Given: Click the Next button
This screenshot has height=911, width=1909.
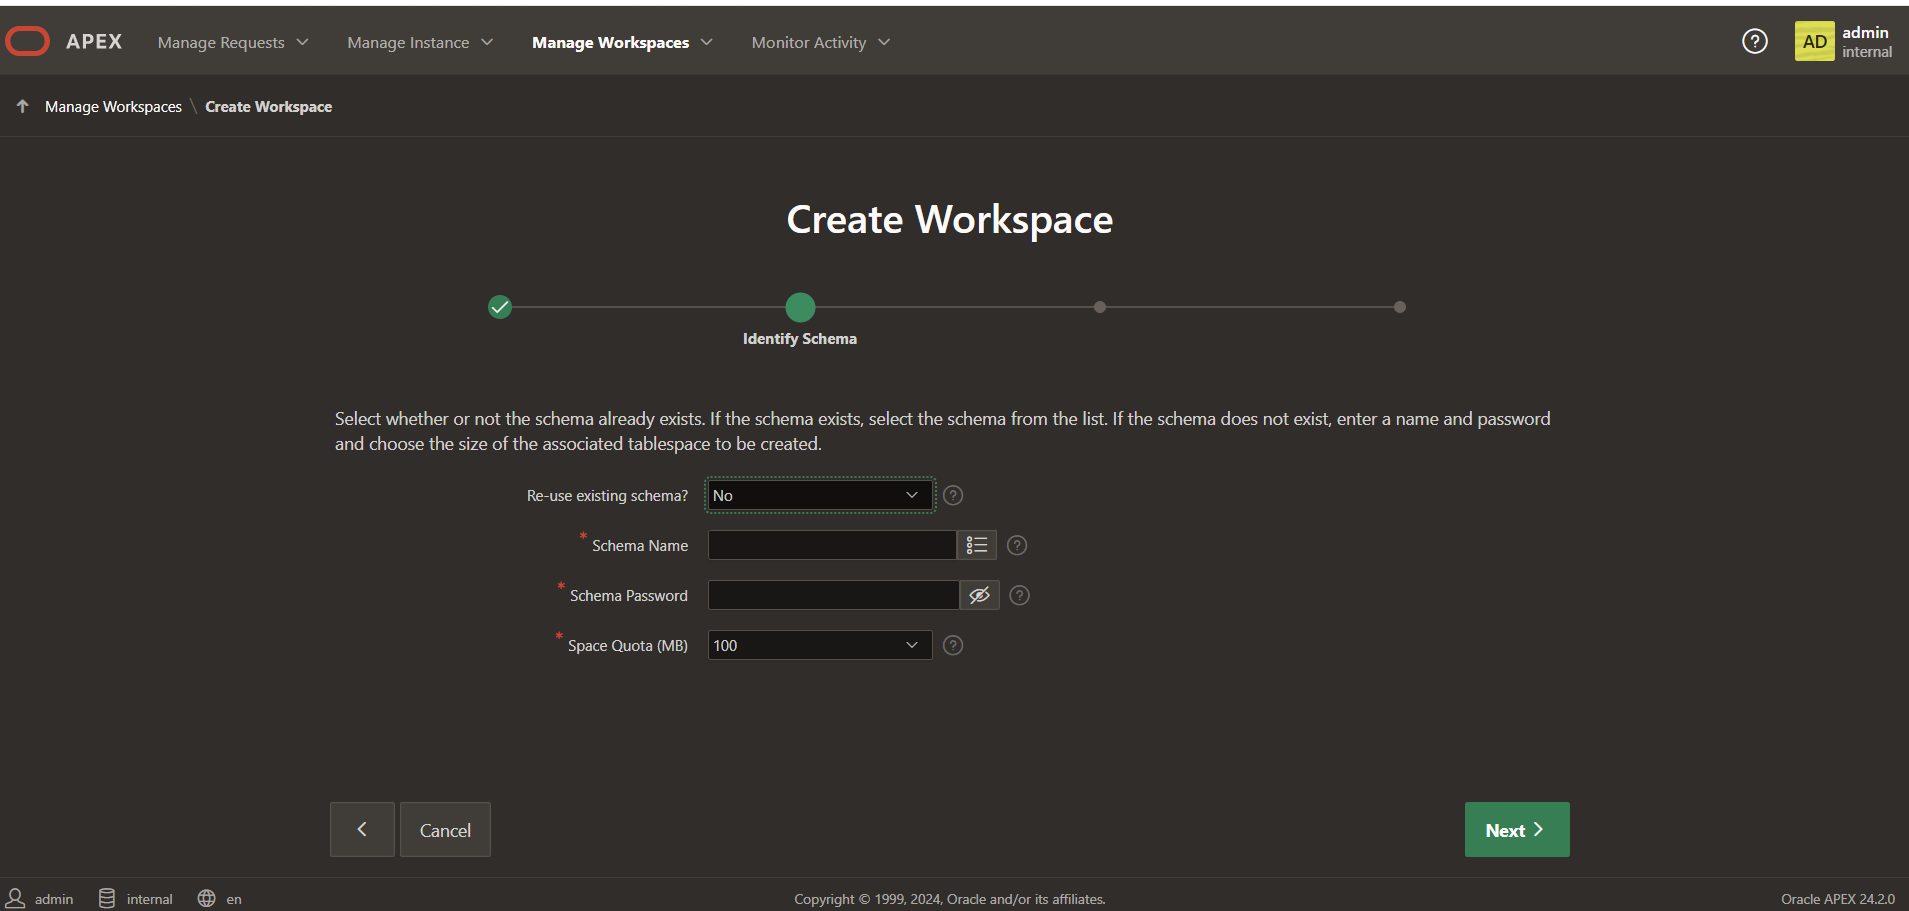Looking at the screenshot, I should coord(1517,829).
